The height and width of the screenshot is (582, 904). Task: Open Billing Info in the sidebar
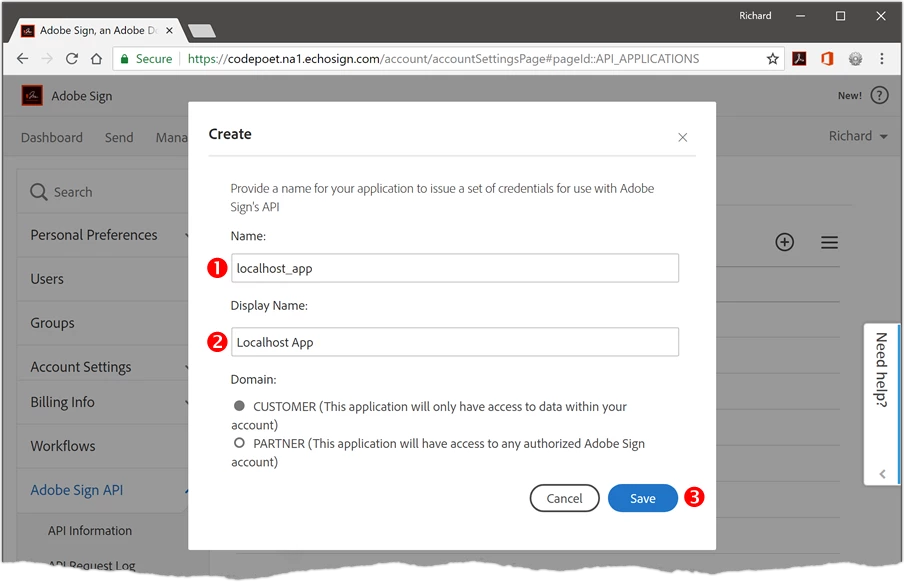click(103, 402)
